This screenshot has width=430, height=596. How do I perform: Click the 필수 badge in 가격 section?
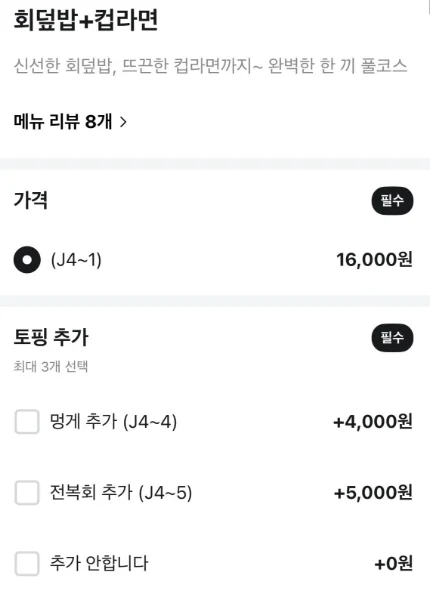click(x=392, y=201)
